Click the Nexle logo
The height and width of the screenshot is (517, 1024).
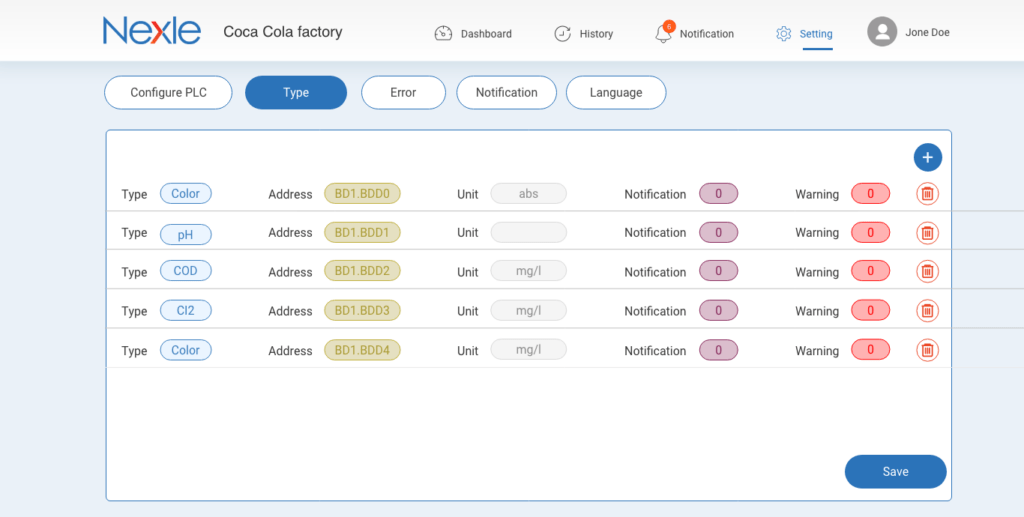tap(151, 32)
